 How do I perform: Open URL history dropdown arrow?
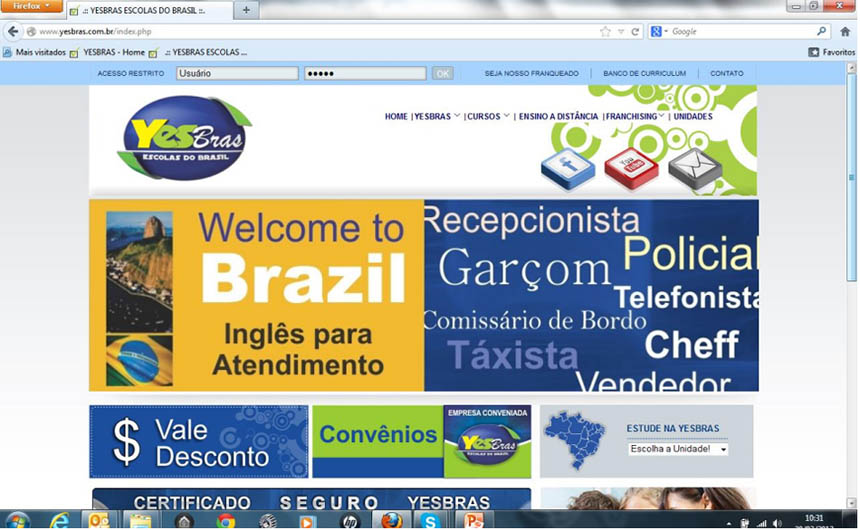tap(621, 31)
